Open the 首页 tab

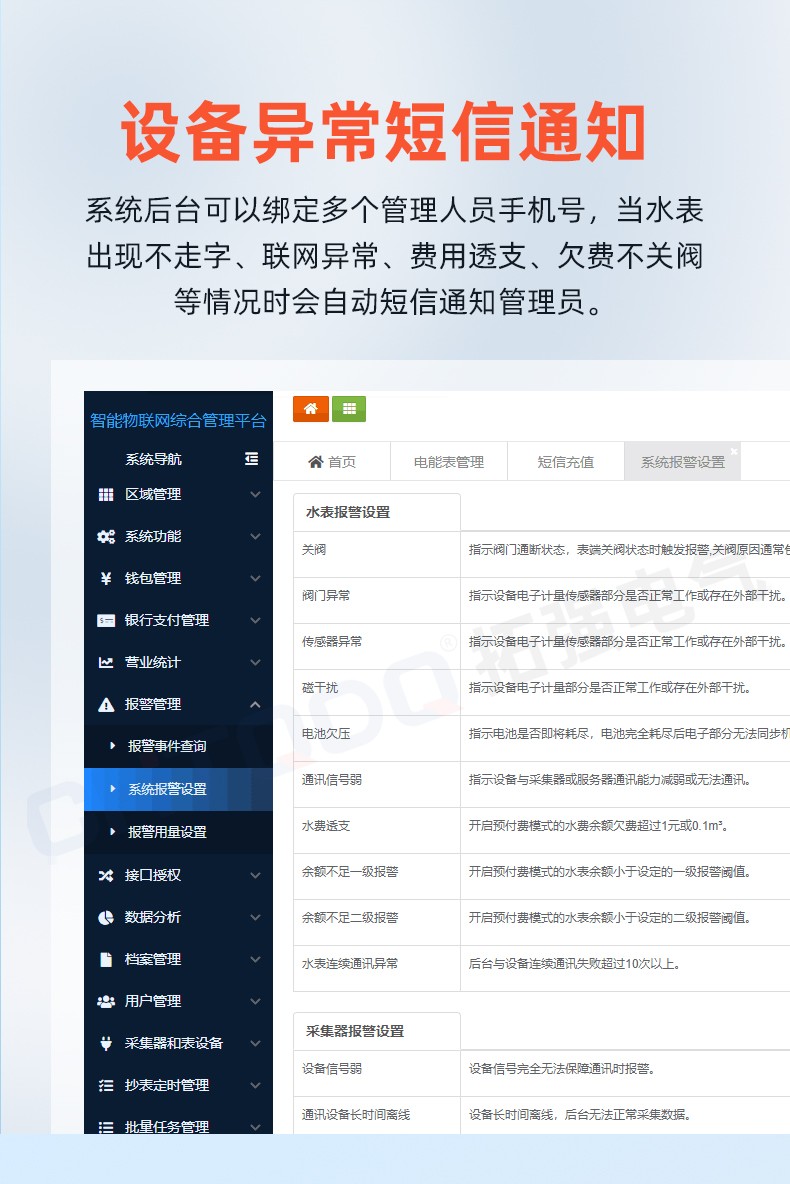[332, 462]
